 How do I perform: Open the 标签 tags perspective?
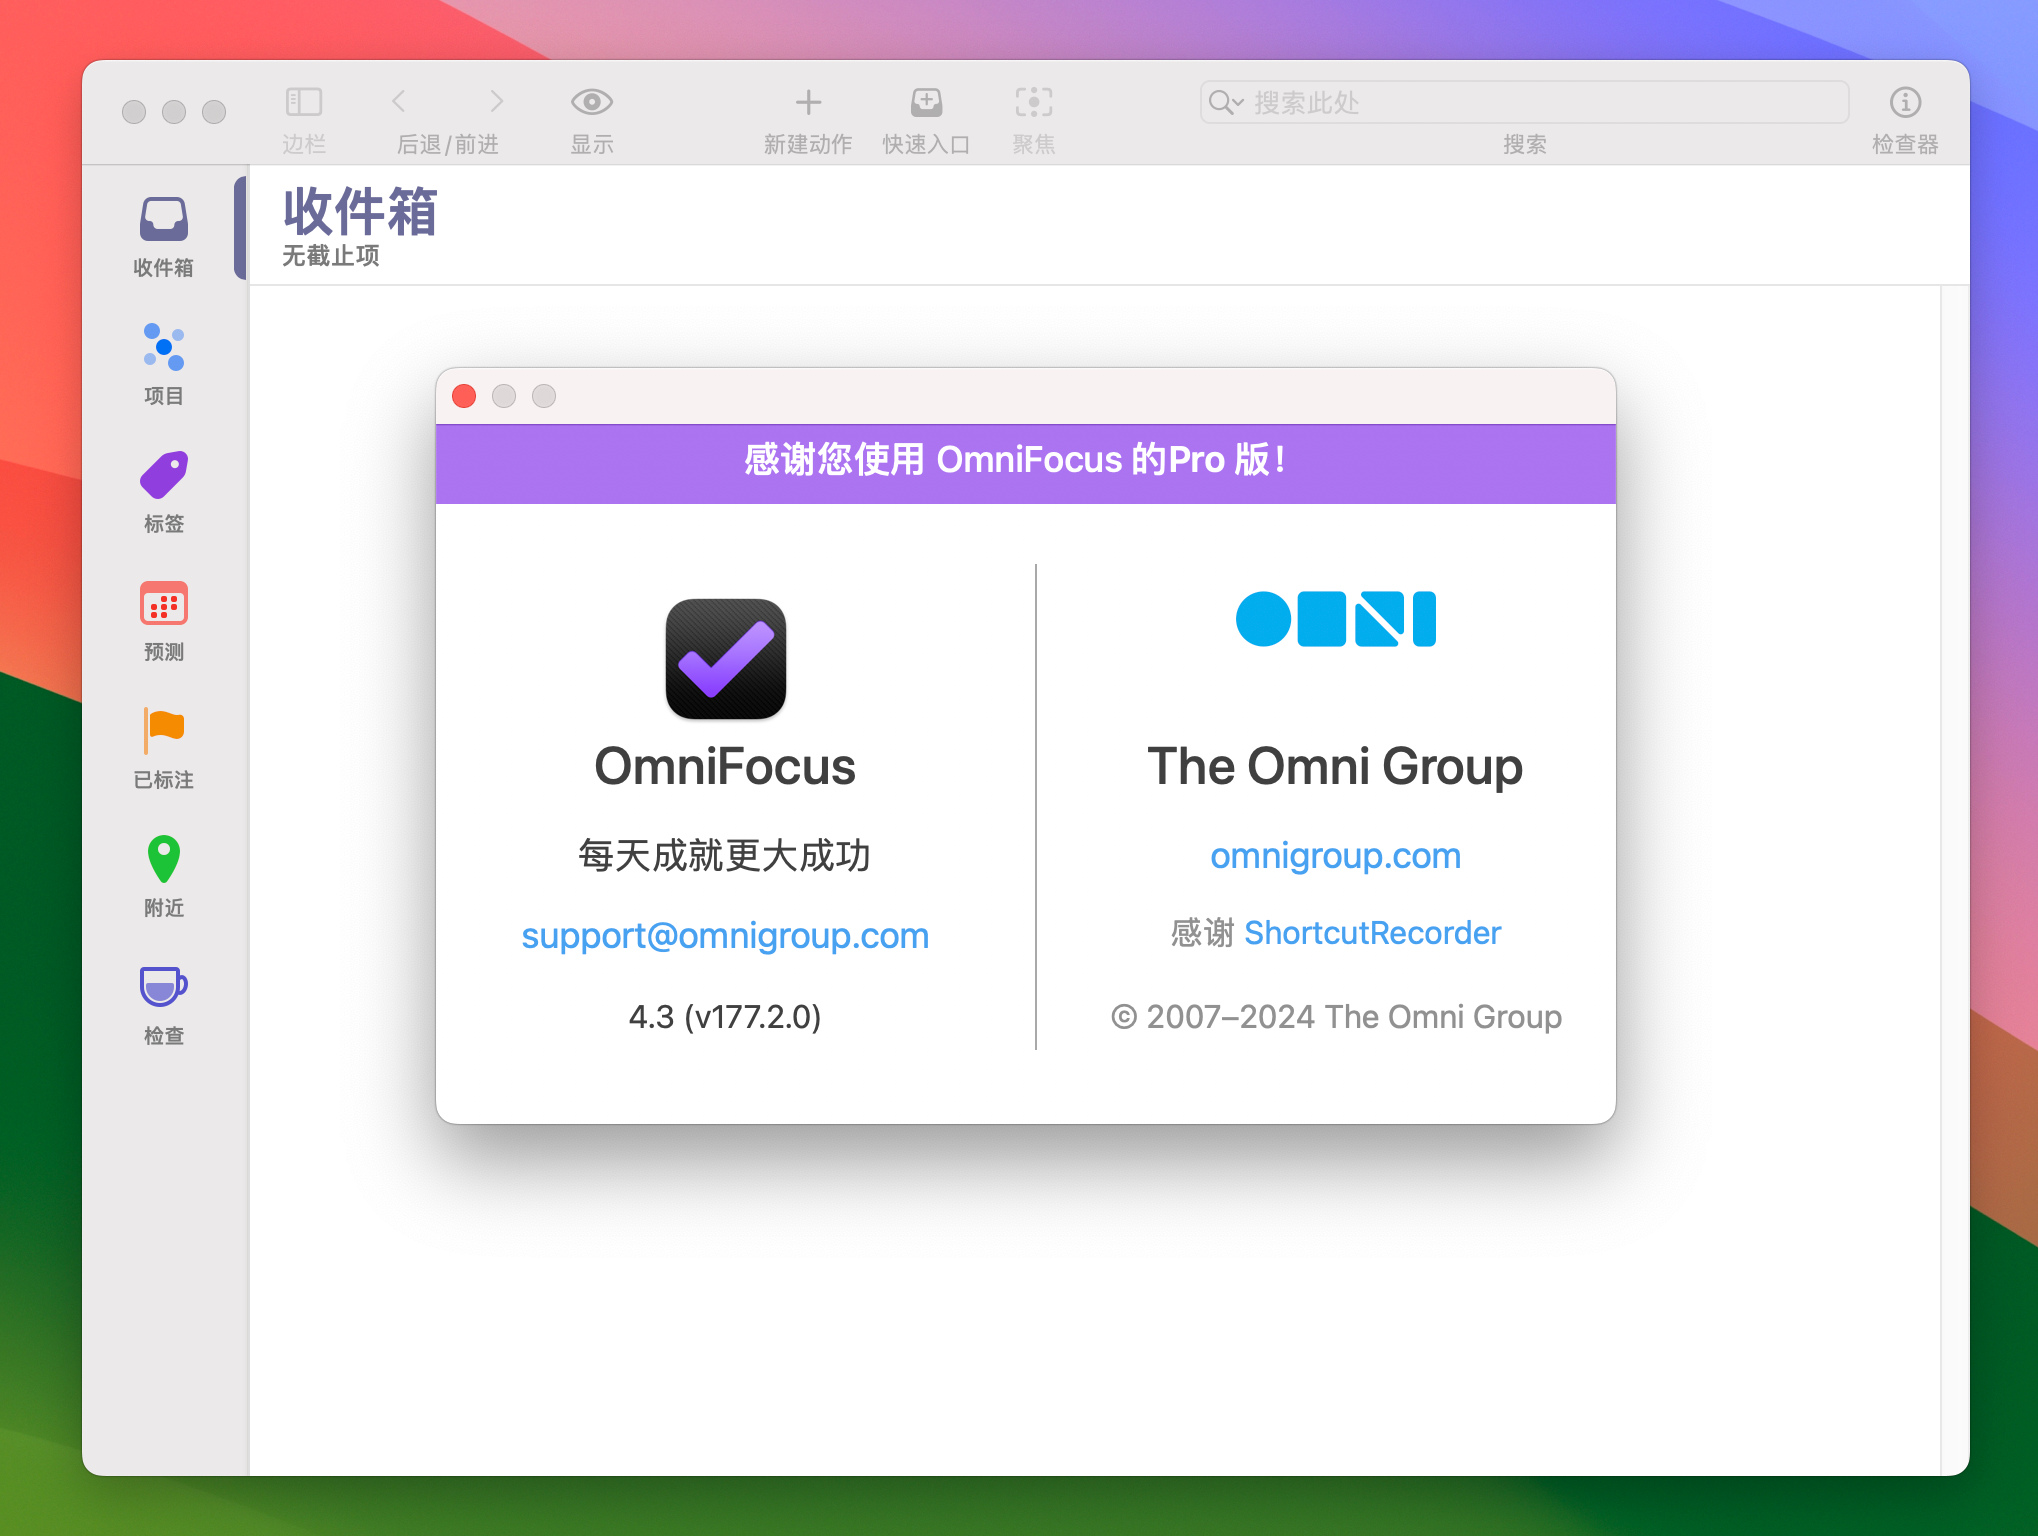[x=164, y=492]
